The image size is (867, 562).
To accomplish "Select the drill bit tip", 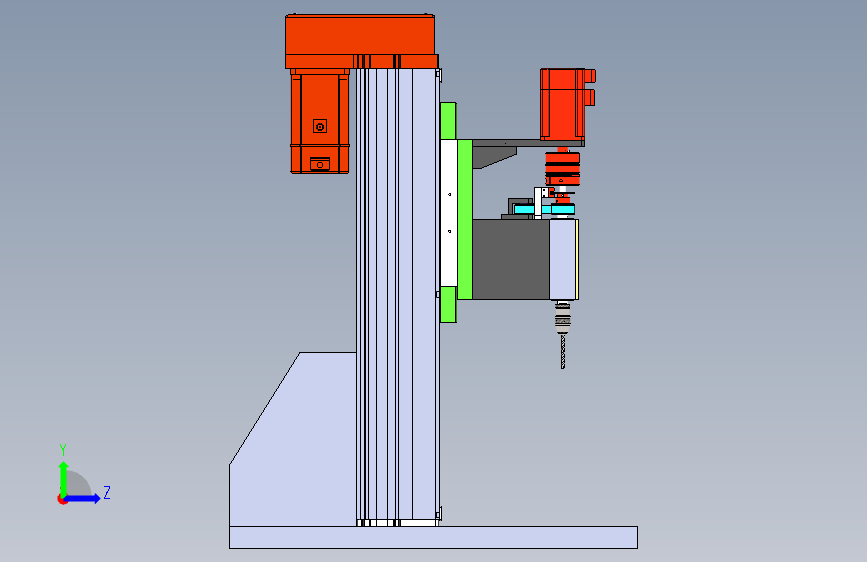I will (x=563, y=352).
